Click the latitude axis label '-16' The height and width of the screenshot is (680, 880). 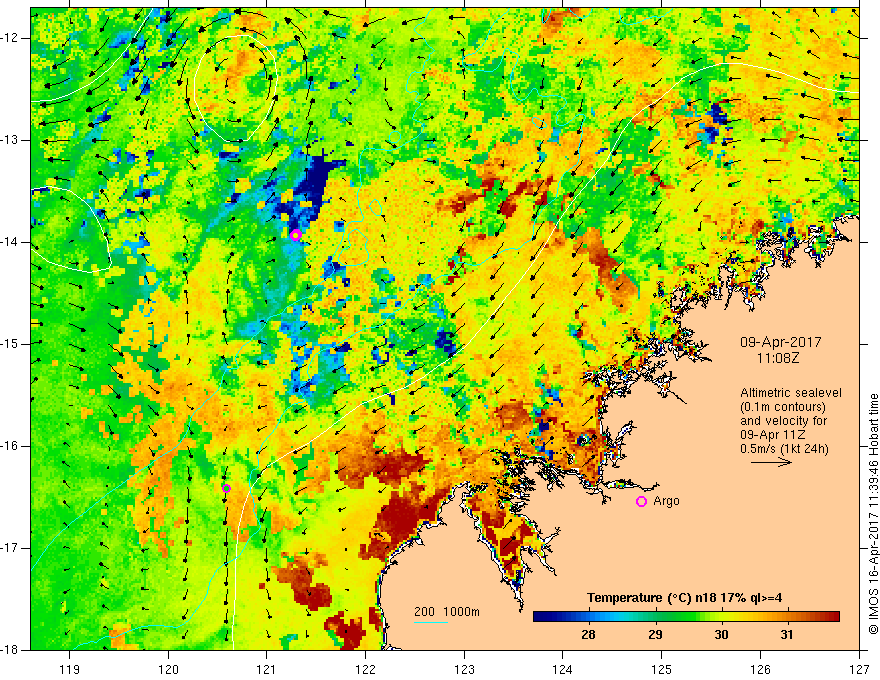[10, 446]
